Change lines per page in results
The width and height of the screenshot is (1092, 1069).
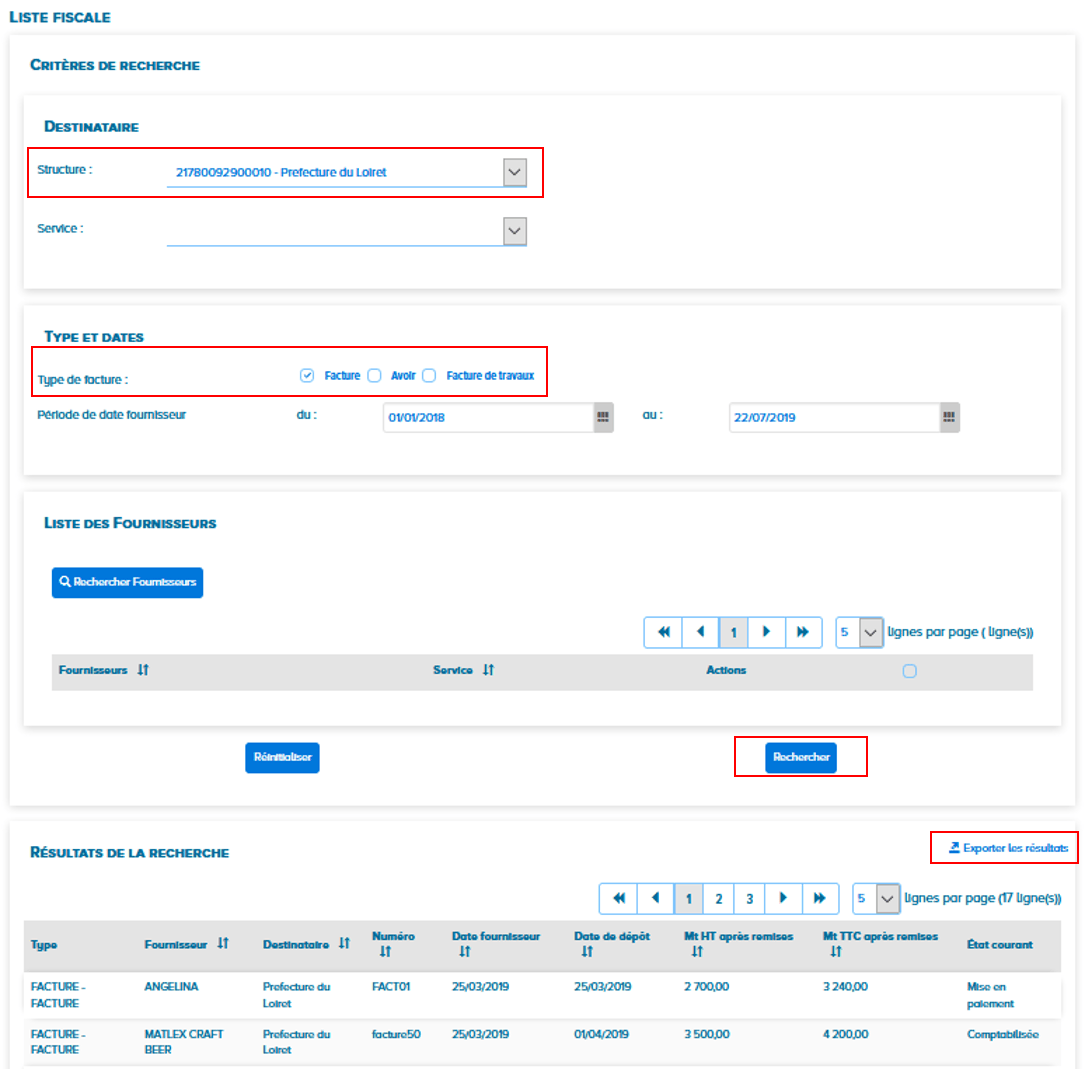click(887, 899)
